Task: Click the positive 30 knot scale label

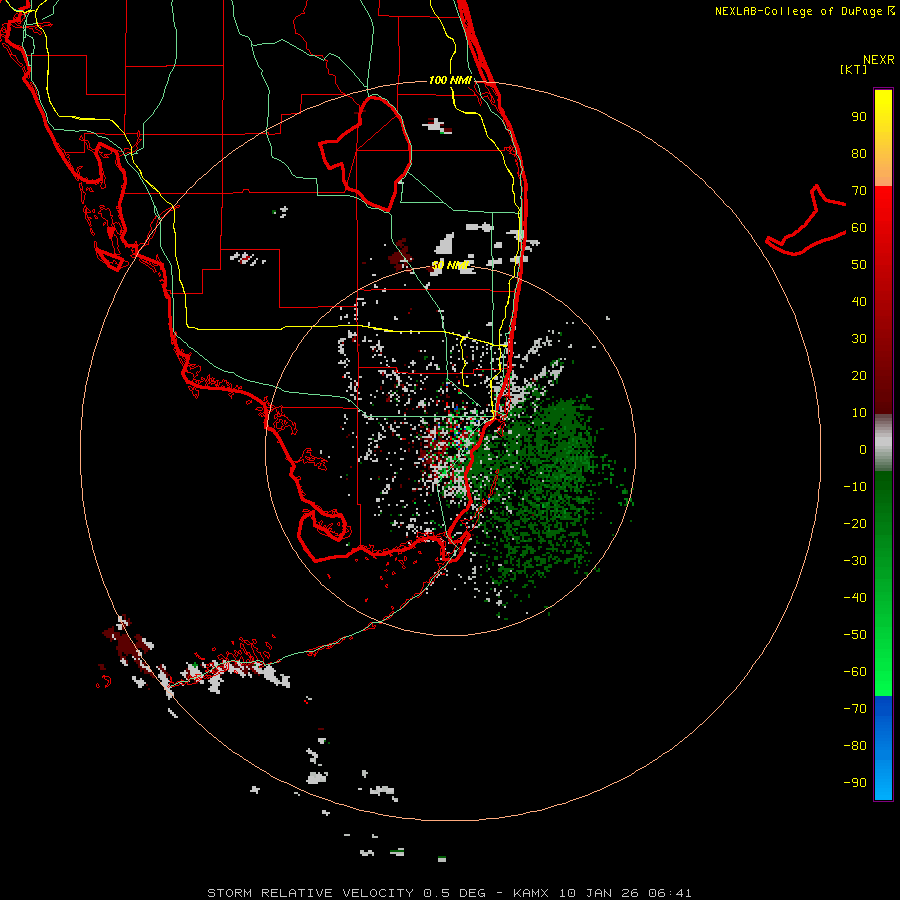Action: (859, 339)
